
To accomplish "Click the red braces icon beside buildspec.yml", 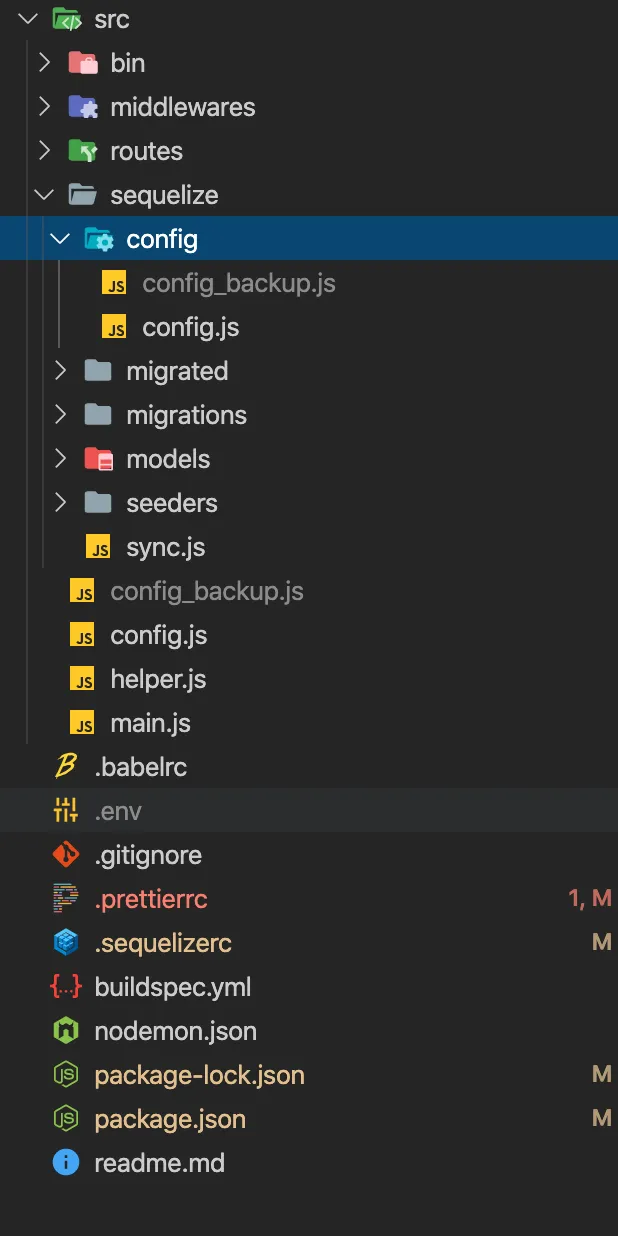I will pos(66,987).
